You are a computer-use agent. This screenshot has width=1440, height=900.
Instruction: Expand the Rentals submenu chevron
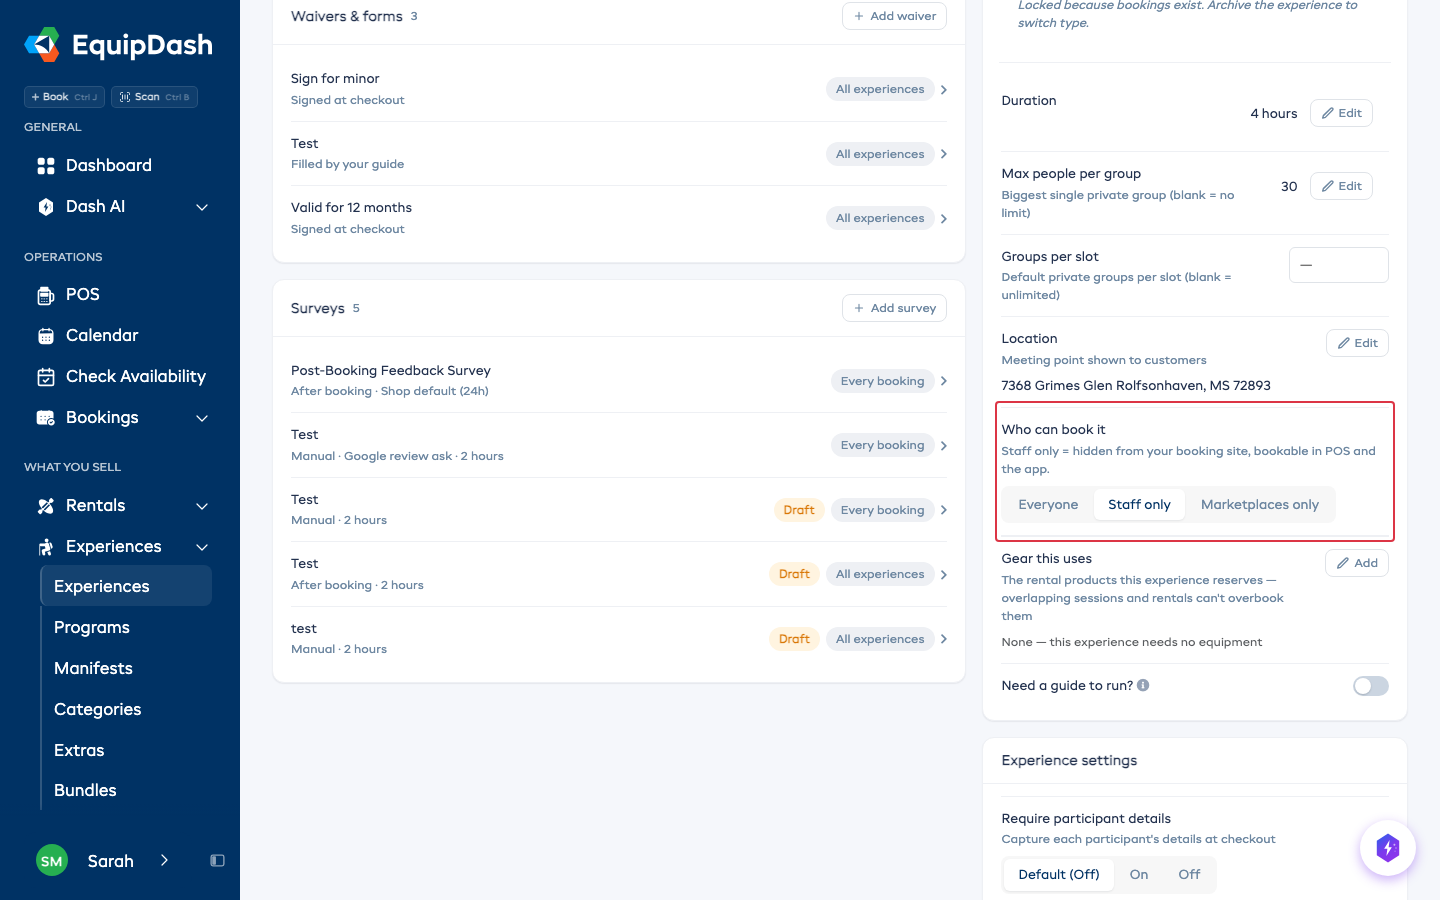(202, 506)
